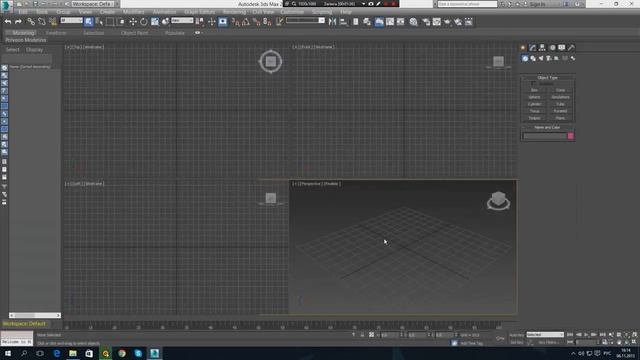The width and height of the screenshot is (640, 360).
Task: Activate the Select Object tool
Action: (x=89, y=22)
